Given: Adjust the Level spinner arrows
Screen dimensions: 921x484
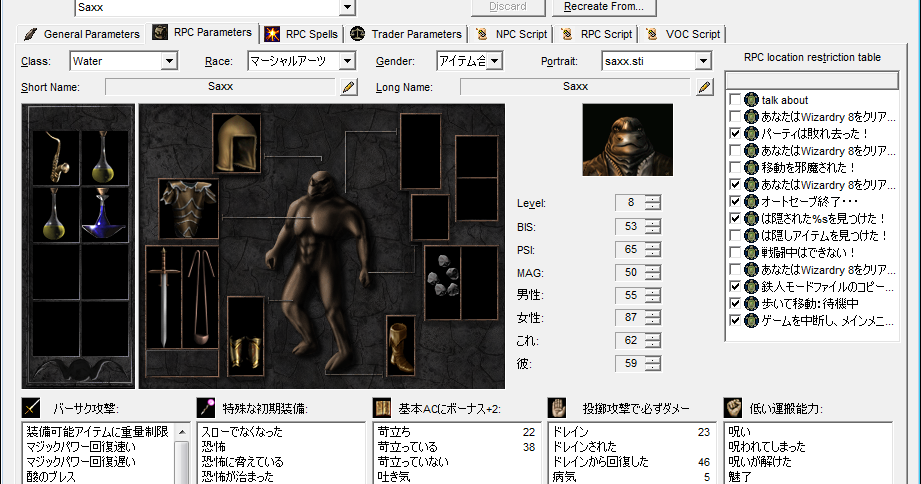Looking at the screenshot, I should click(653, 203).
